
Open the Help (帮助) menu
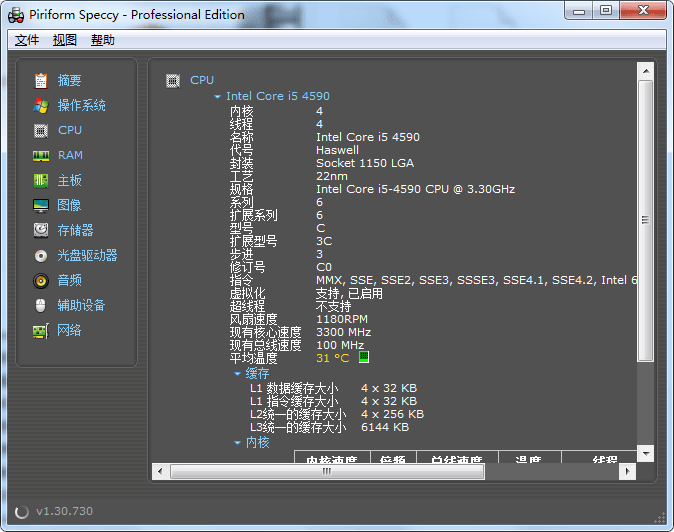103,40
